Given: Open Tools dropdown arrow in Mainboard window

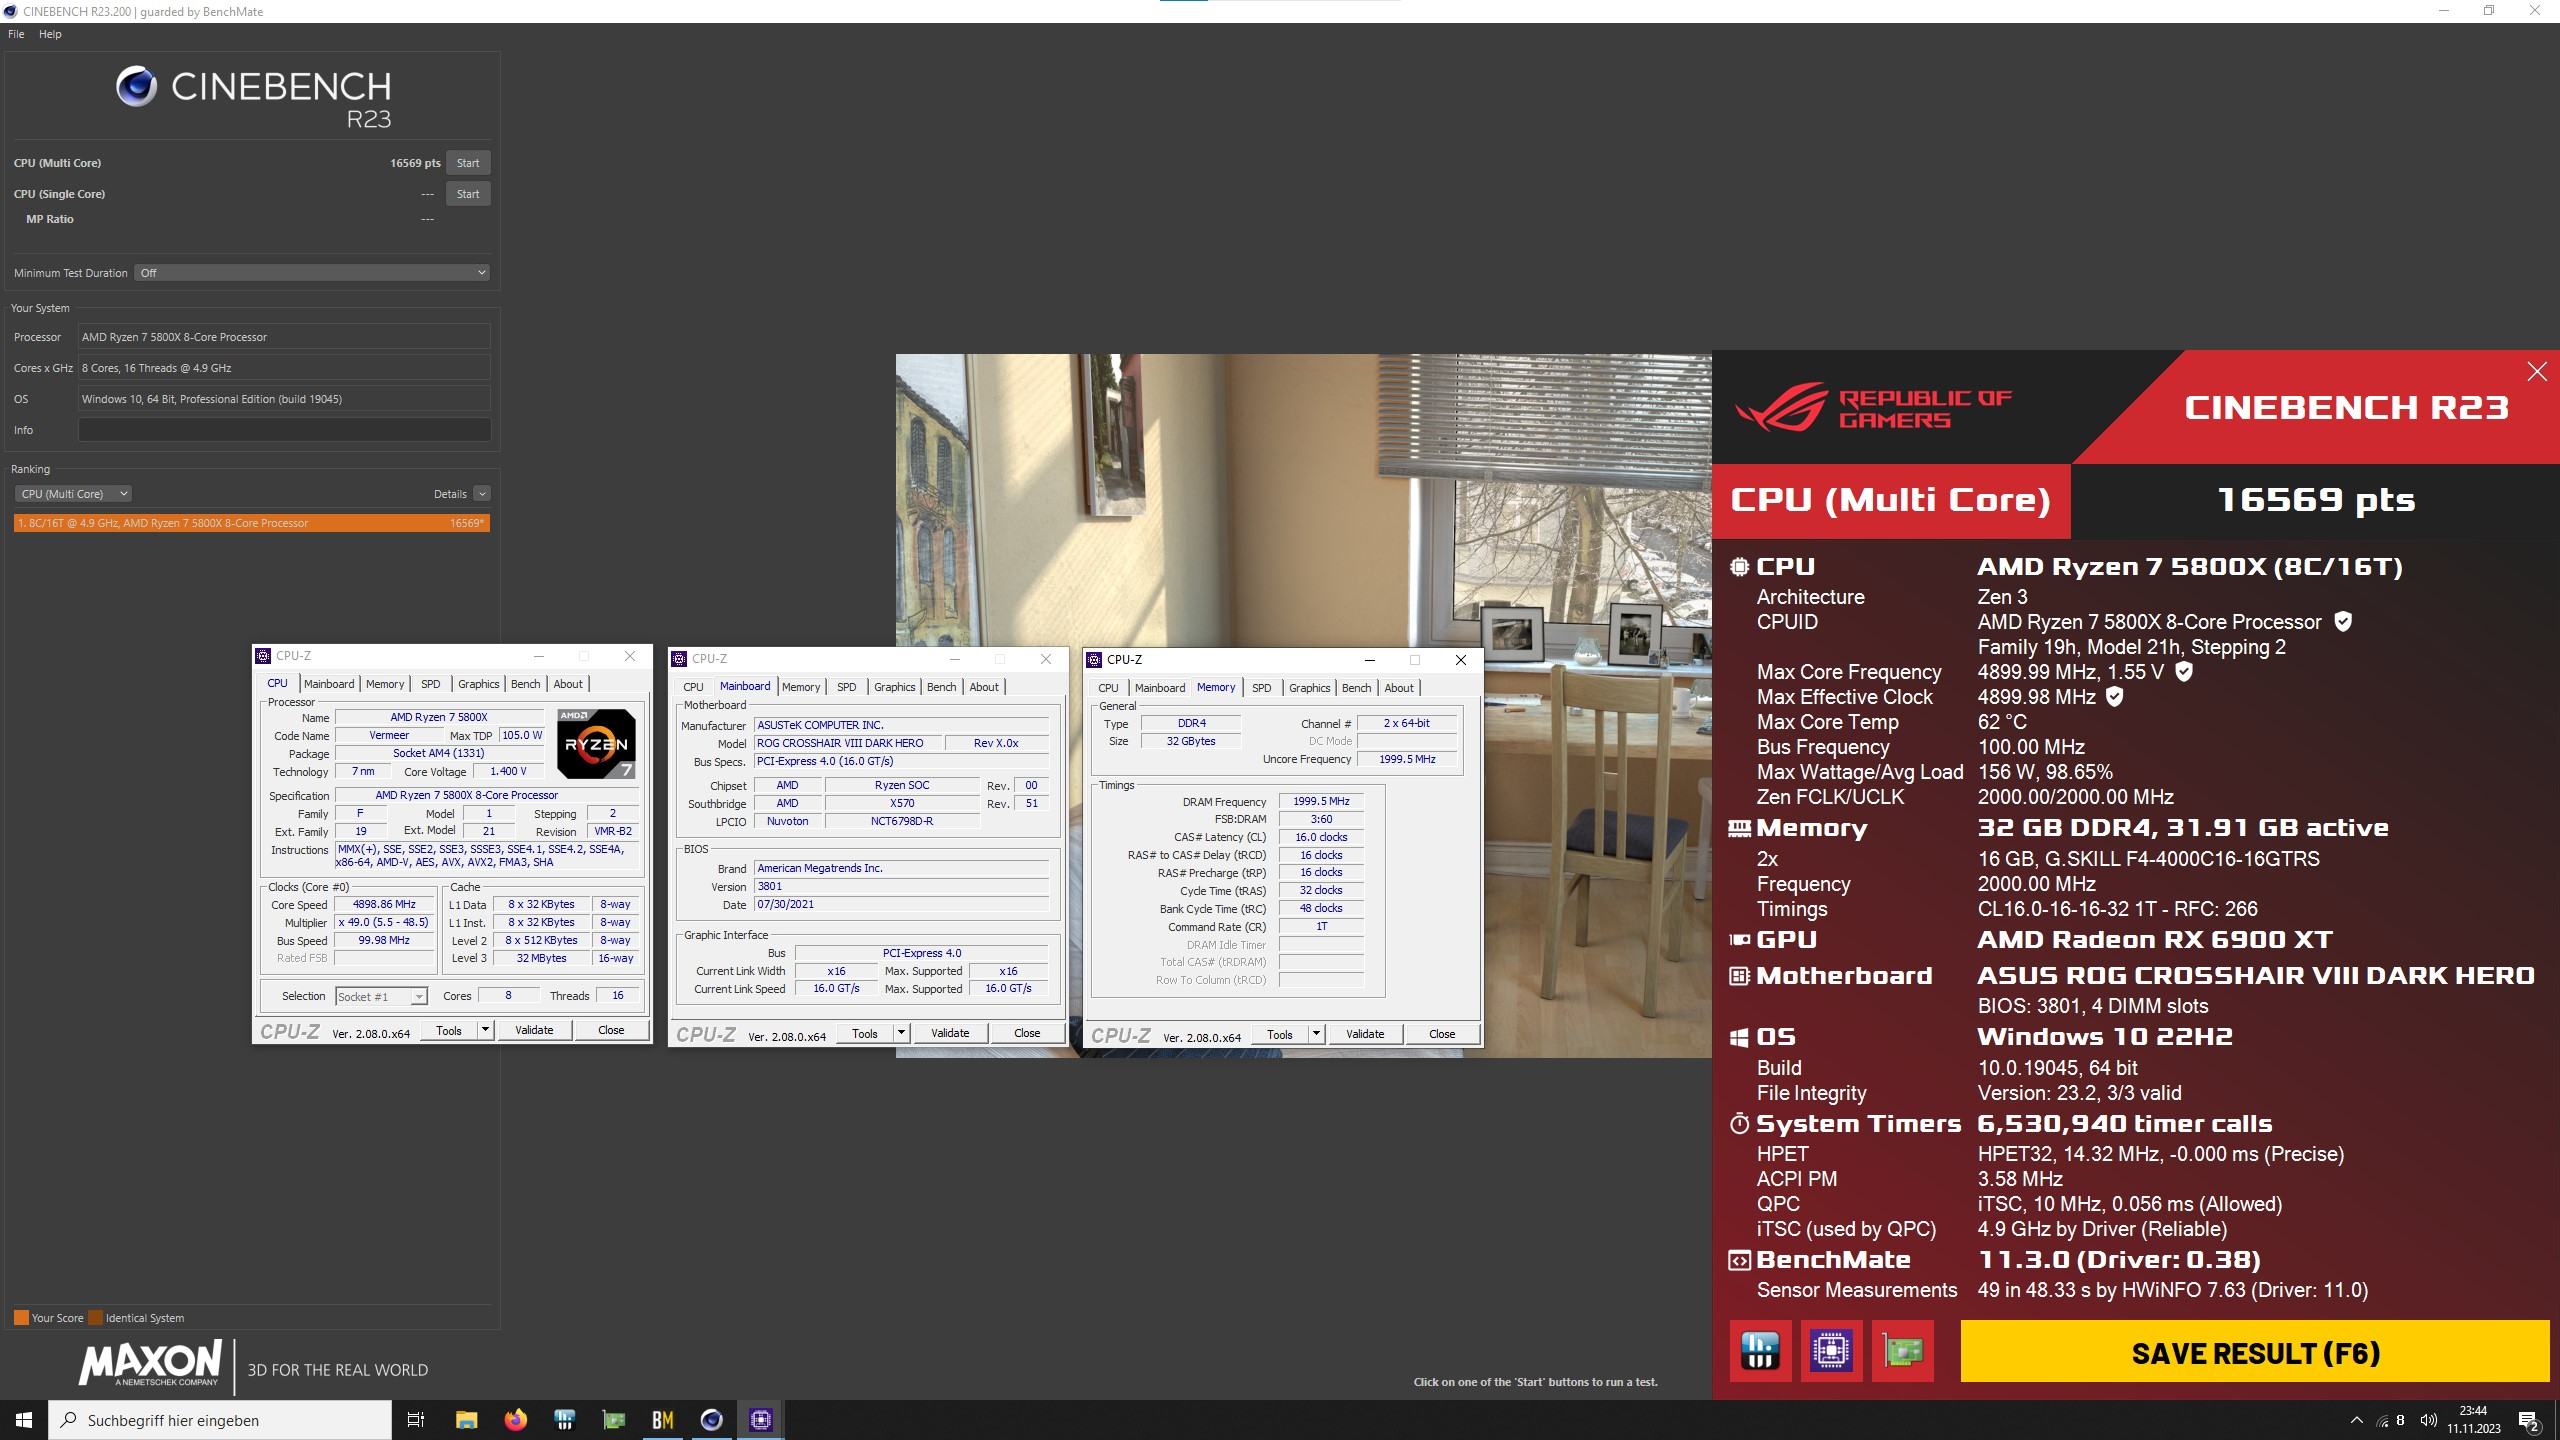Looking at the screenshot, I should [901, 1033].
